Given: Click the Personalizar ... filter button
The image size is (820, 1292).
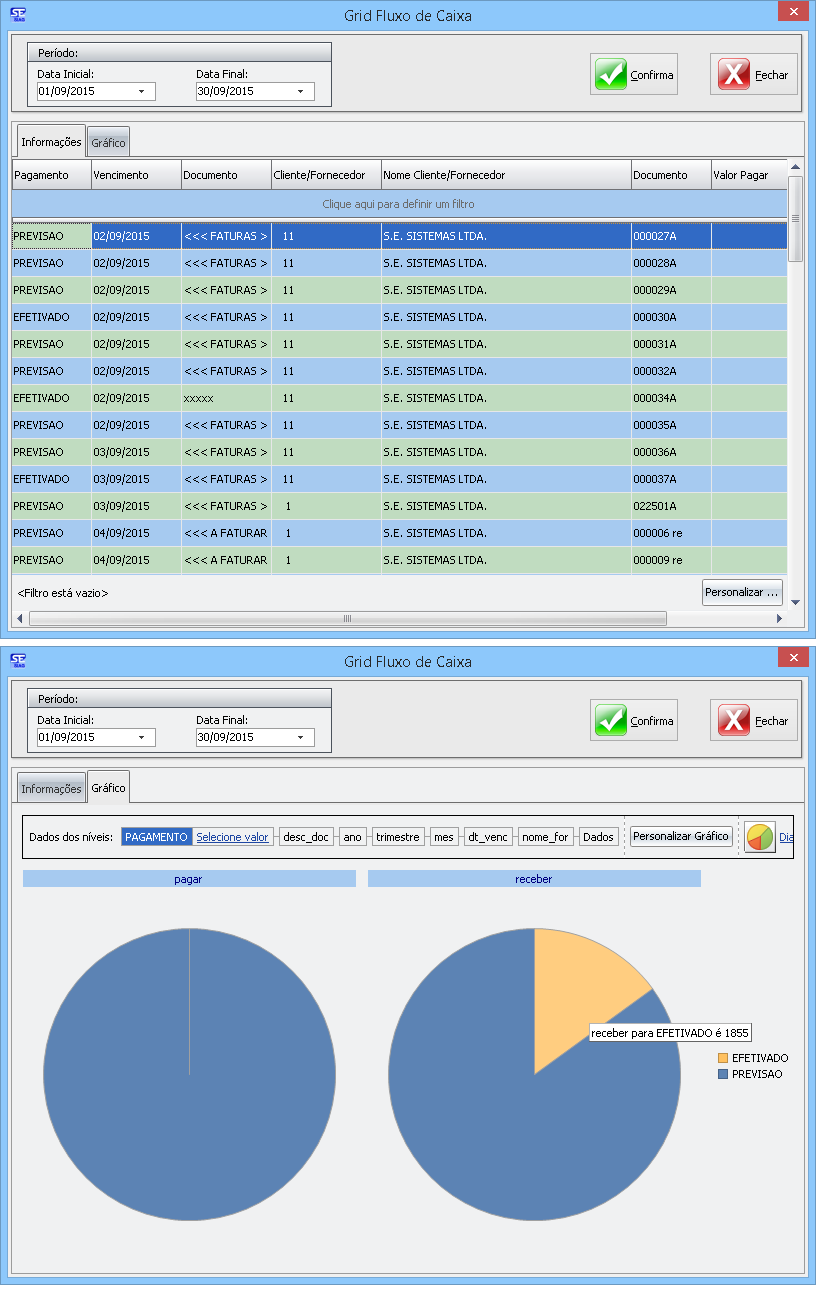Looking at the screenshot, I should click(741, 593).
